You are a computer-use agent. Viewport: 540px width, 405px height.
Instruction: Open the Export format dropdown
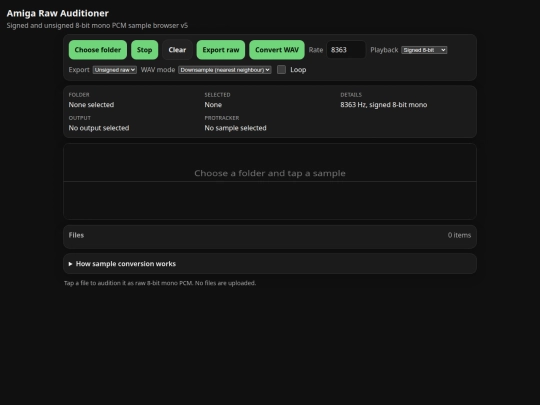[x=115, y=70]
